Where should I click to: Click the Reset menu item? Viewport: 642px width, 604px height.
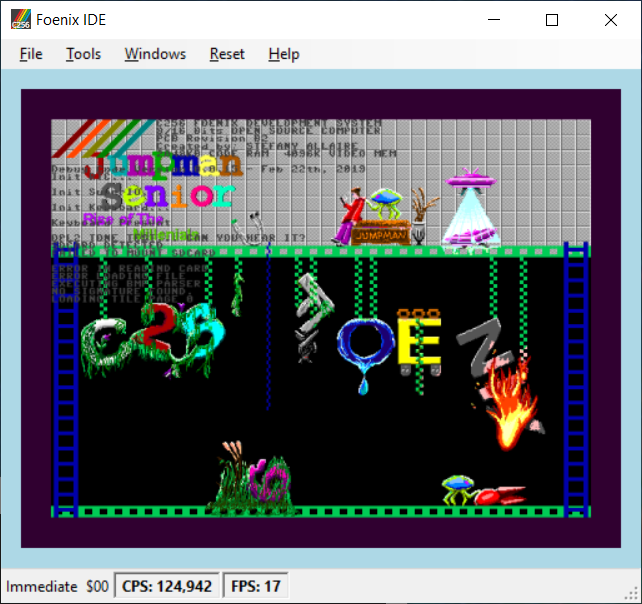[227, 54]
